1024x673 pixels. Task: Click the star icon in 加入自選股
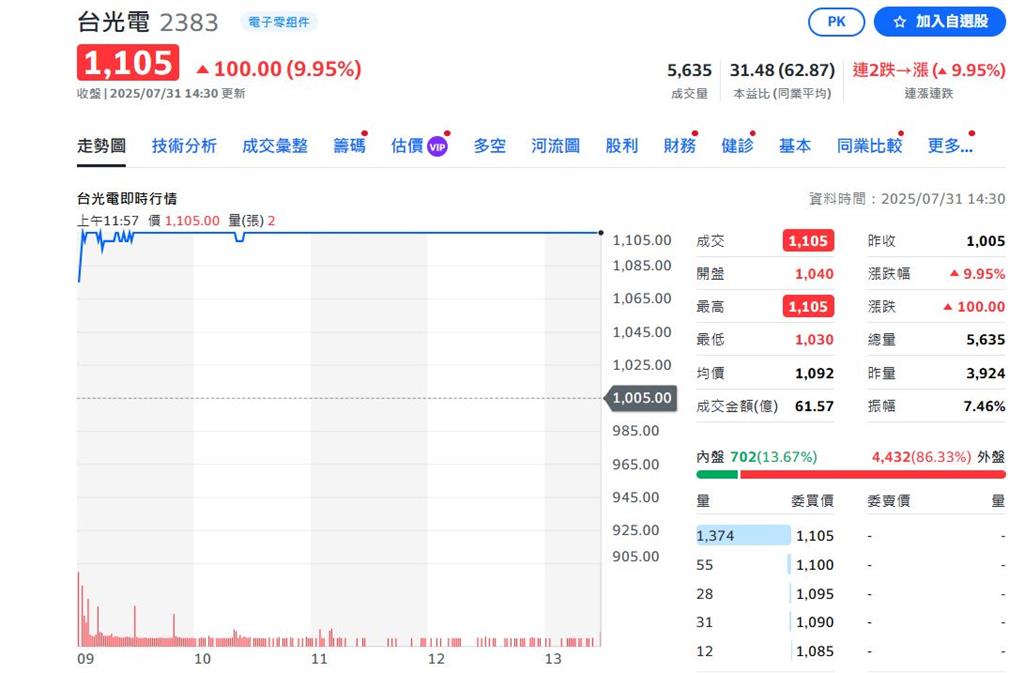click(x=899, y=22)
